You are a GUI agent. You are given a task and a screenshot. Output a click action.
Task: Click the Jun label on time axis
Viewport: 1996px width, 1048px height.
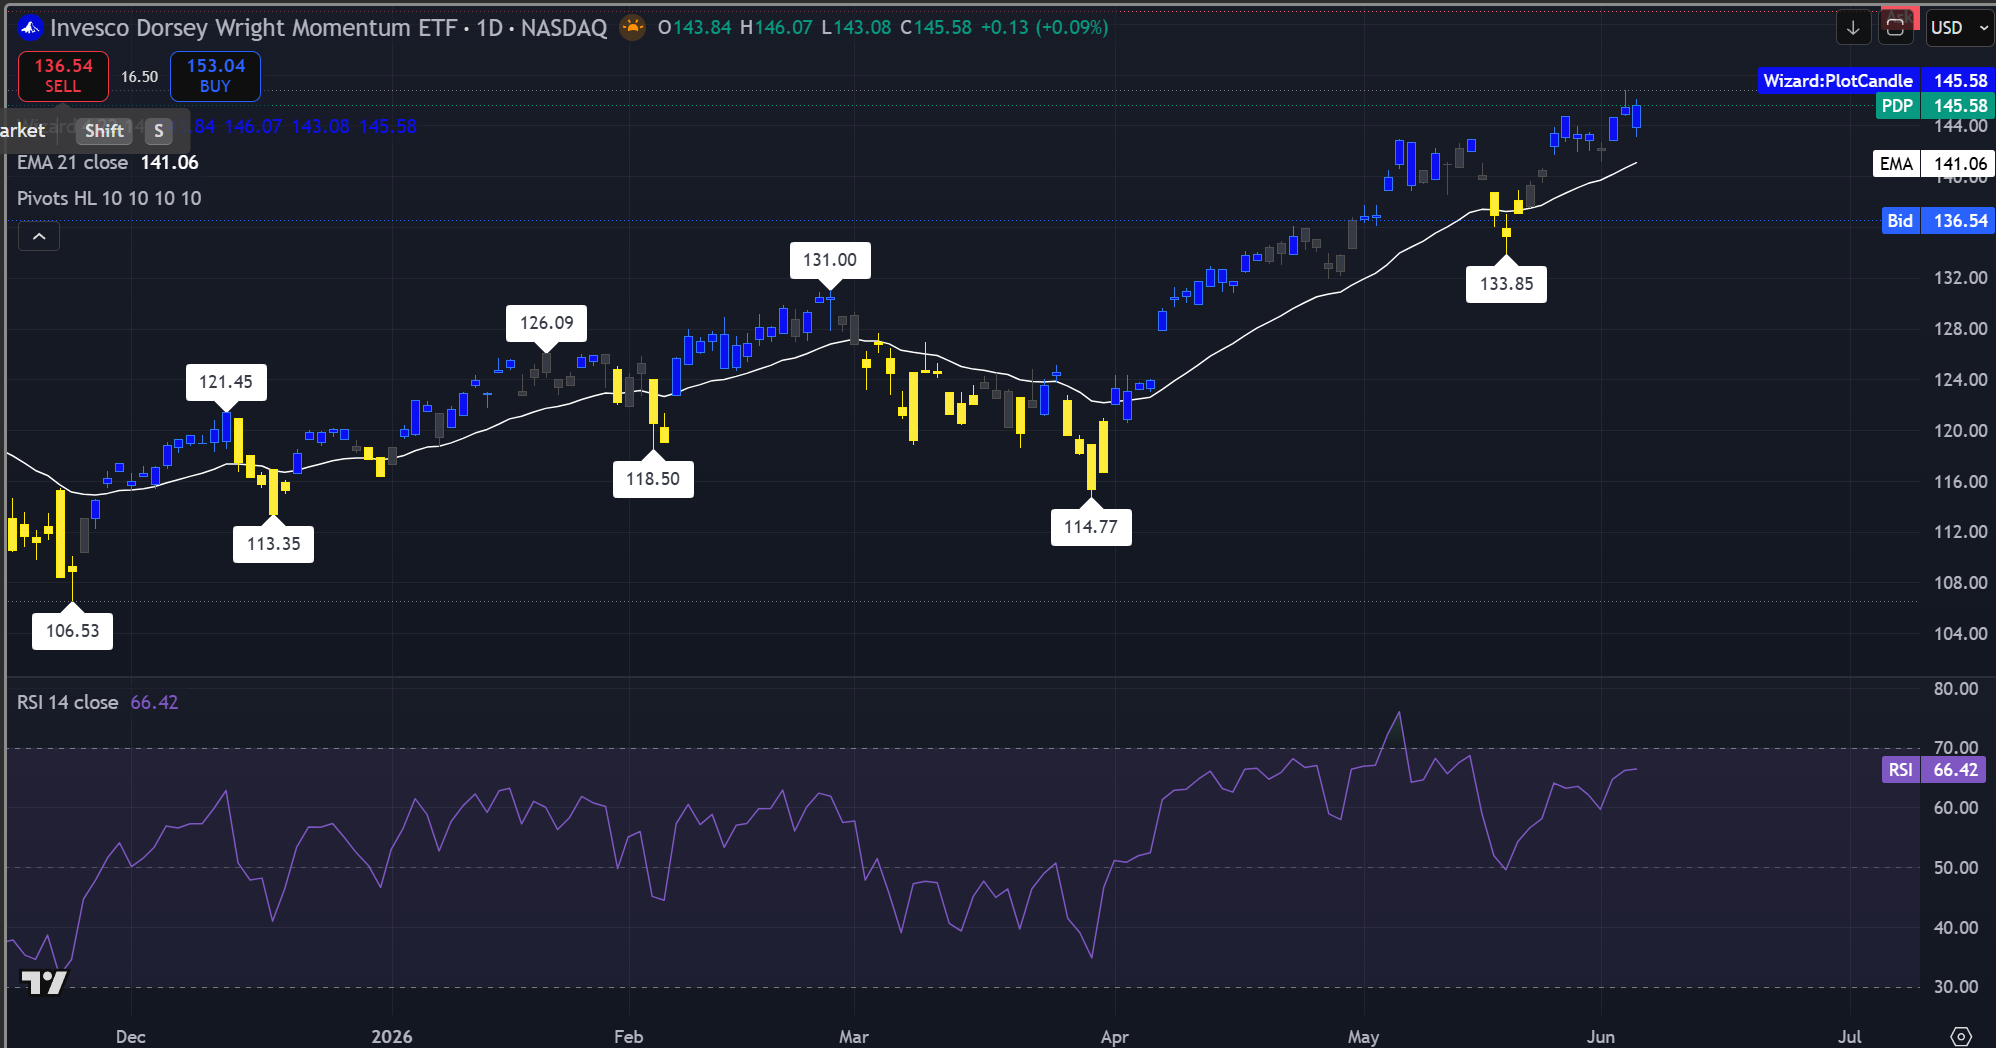[x=1601, y=1036]
